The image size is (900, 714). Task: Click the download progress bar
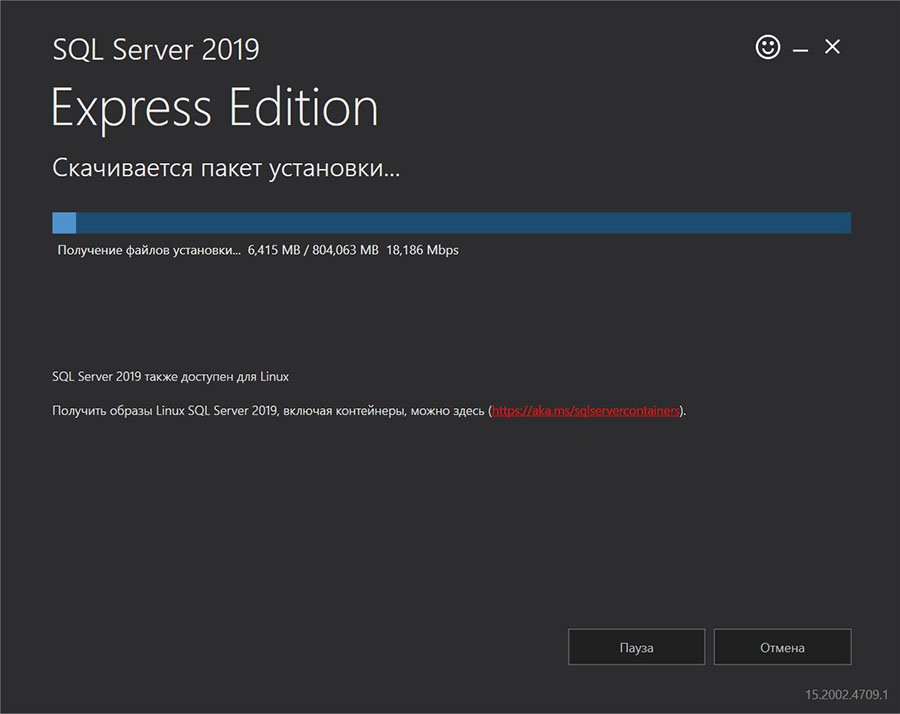click(x=451, y=223)
